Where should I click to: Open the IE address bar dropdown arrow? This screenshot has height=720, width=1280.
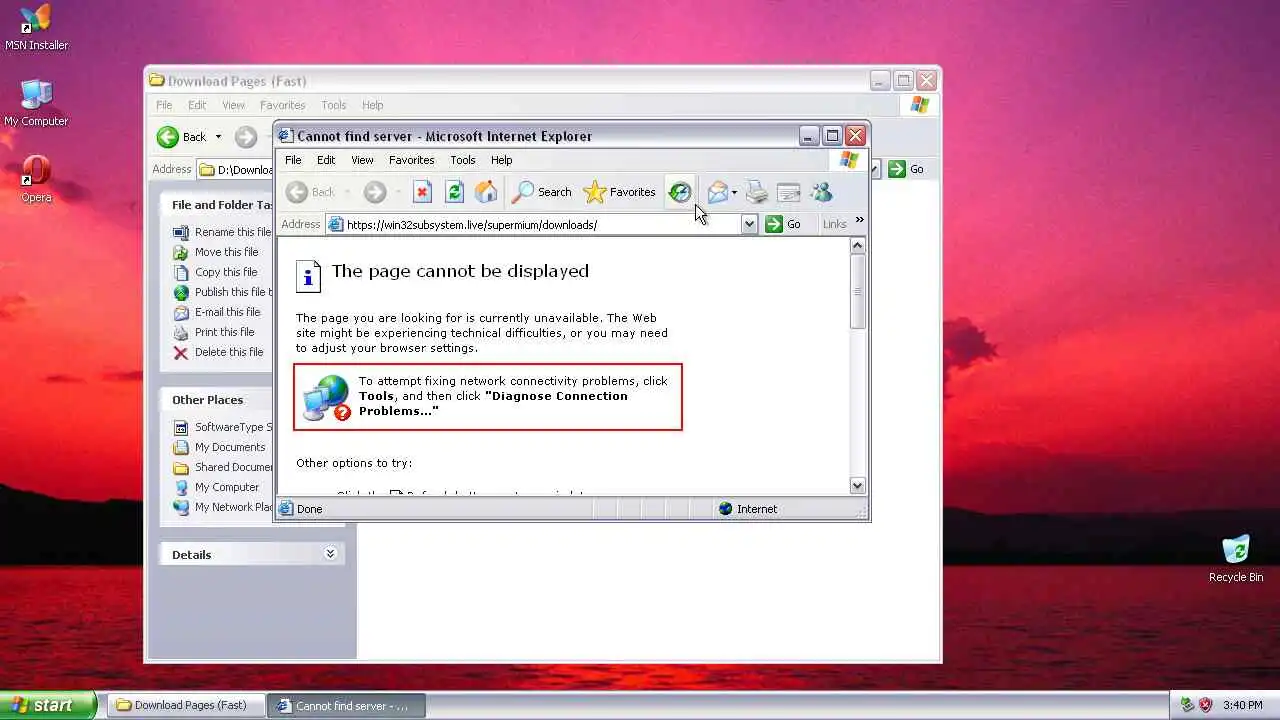[x=749, y=225]
